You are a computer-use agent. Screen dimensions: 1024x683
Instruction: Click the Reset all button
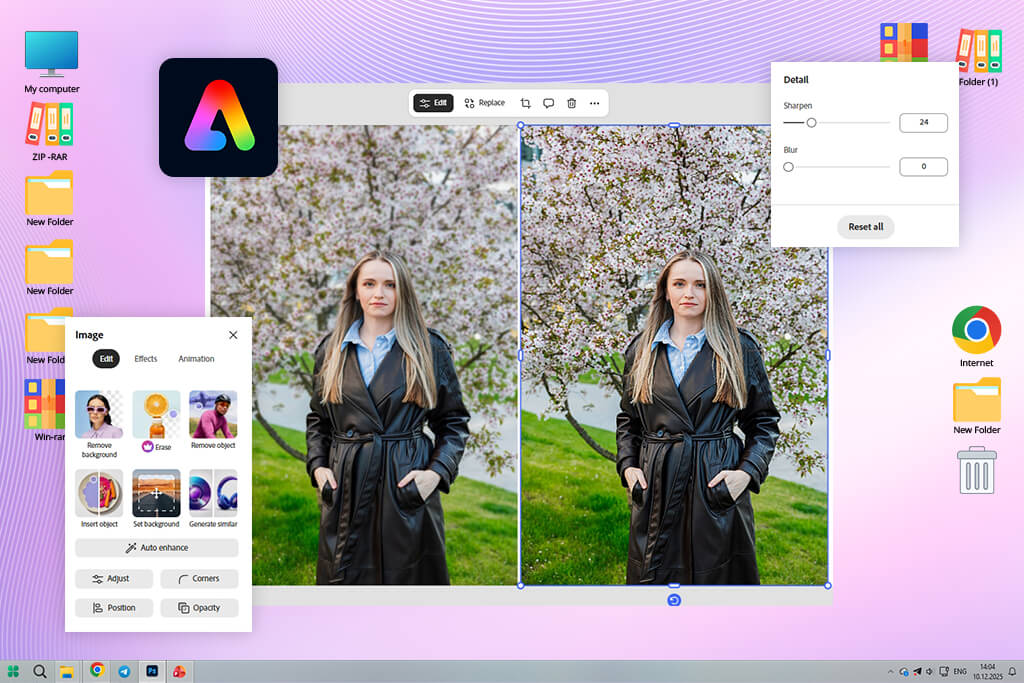pyautogui.click(x=865, y=227)
